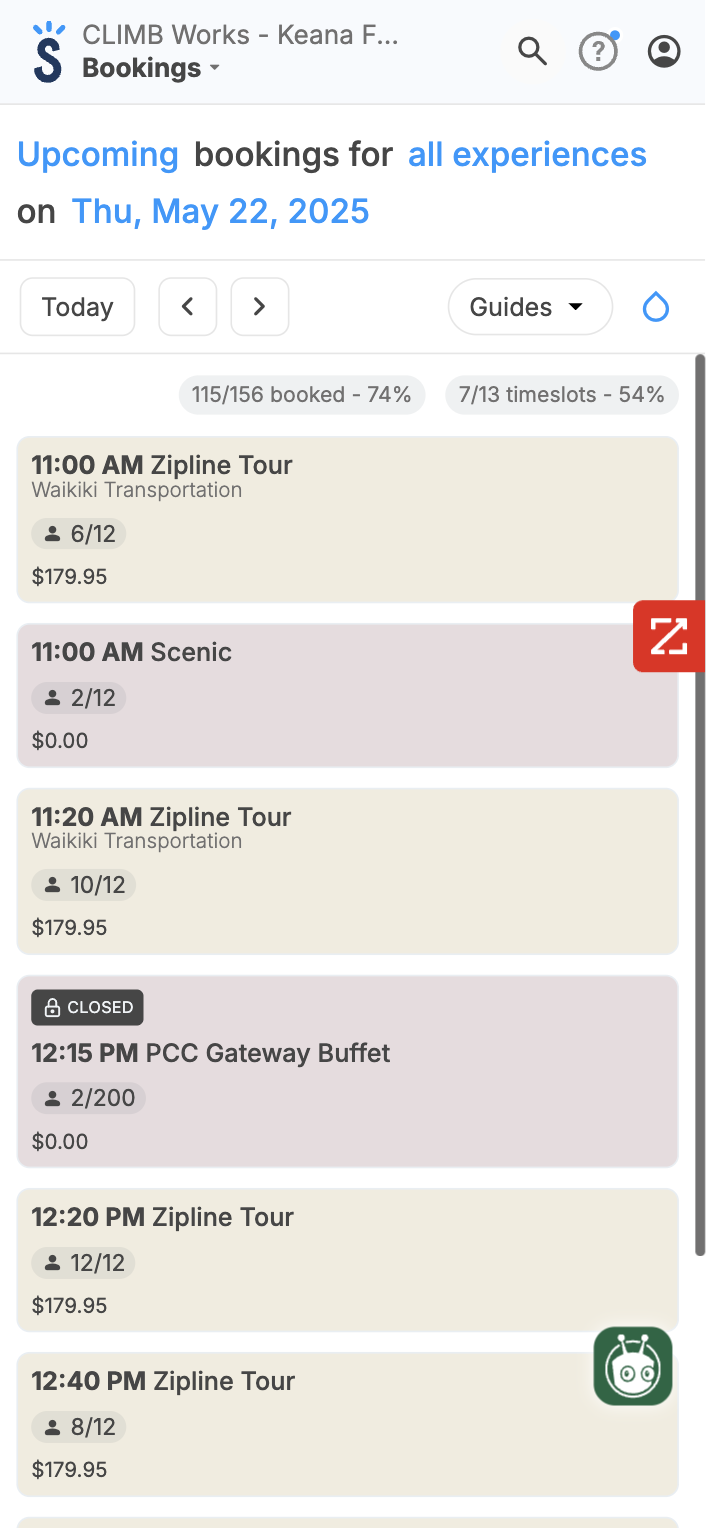Open the Guides dropdown
This screenshot has height=1528, width=706.
(x=529, y=307)
